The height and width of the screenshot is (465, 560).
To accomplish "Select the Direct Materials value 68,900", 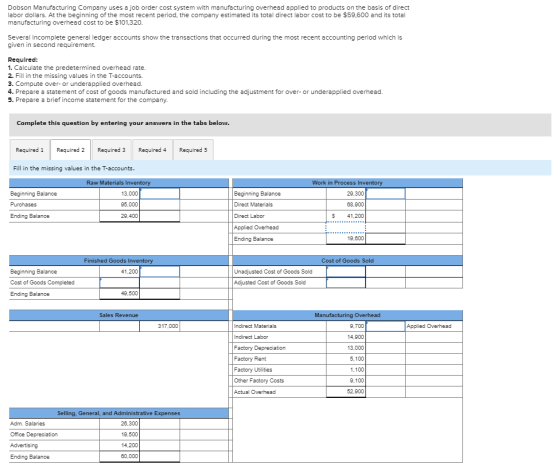I will [346, 205].
